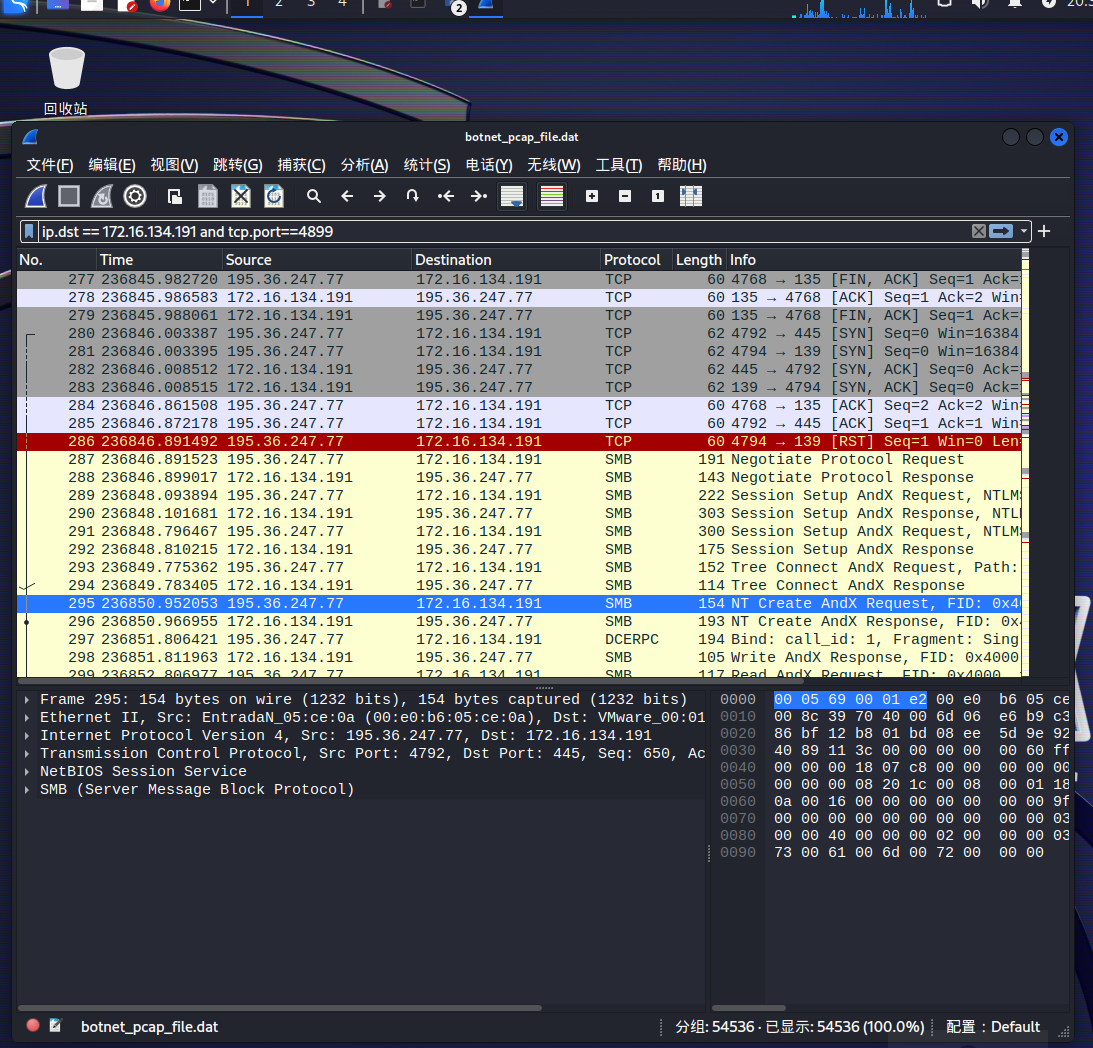This screenshot has height=1048, width=1093.
Task: Click the display filter bookmark icon
Action: coord(29,231)
